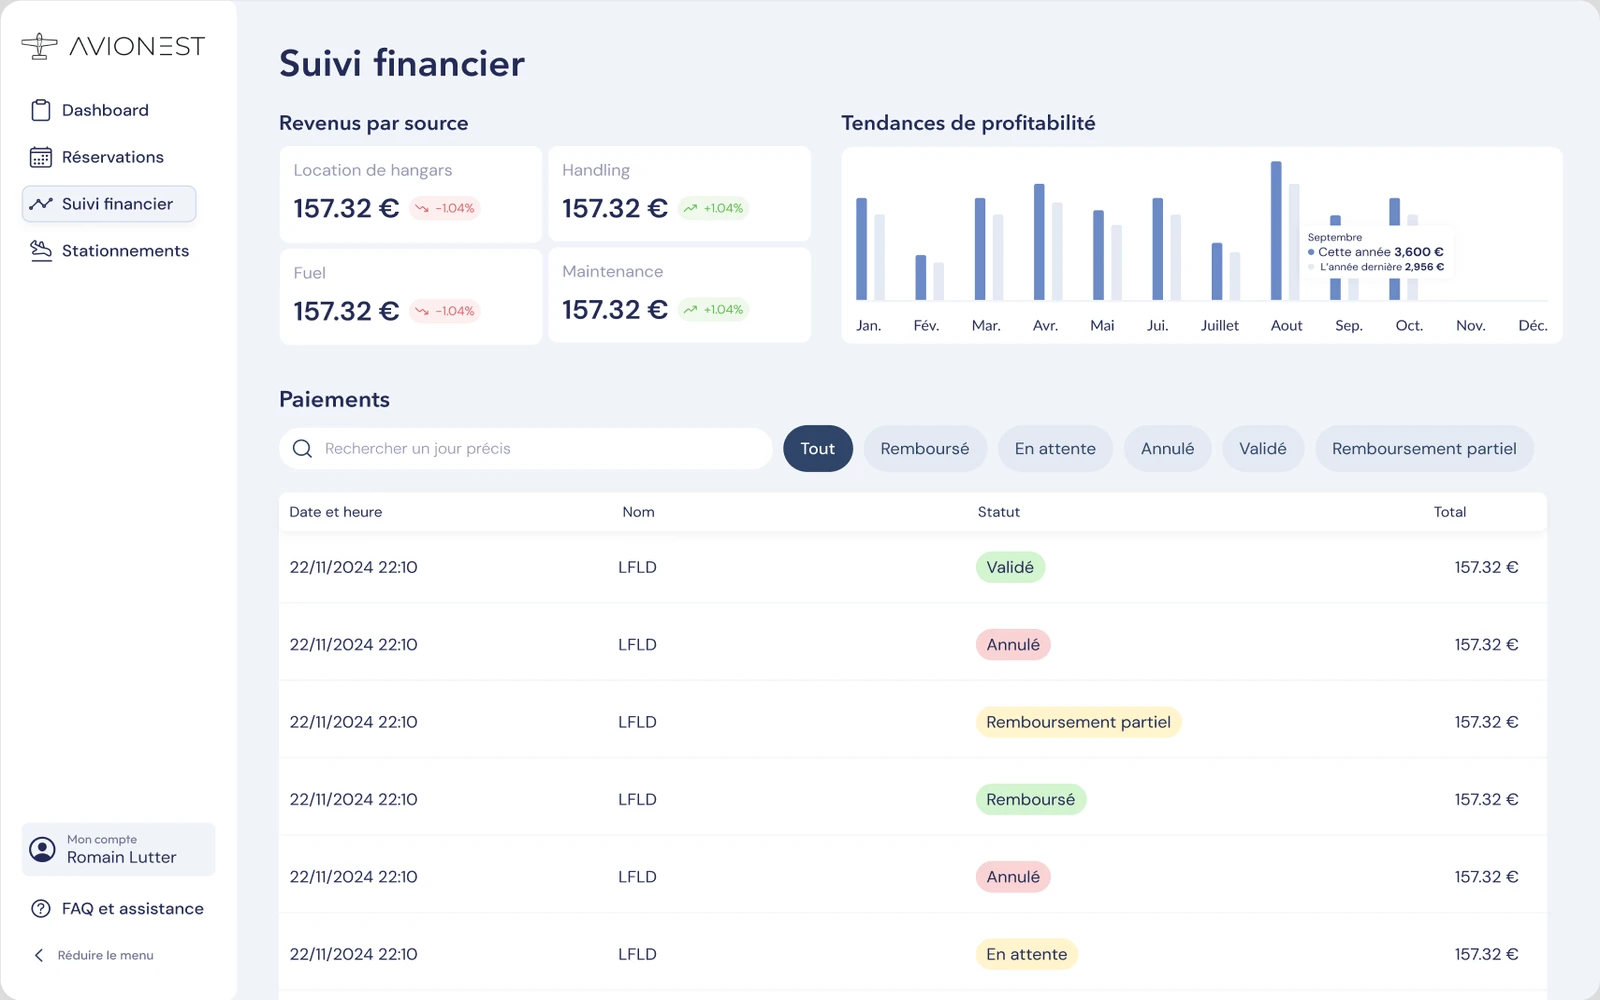Click the search magnifier icon in Paiements
This screenshot has width=1600, height=1000.
[x=302, y=449]
